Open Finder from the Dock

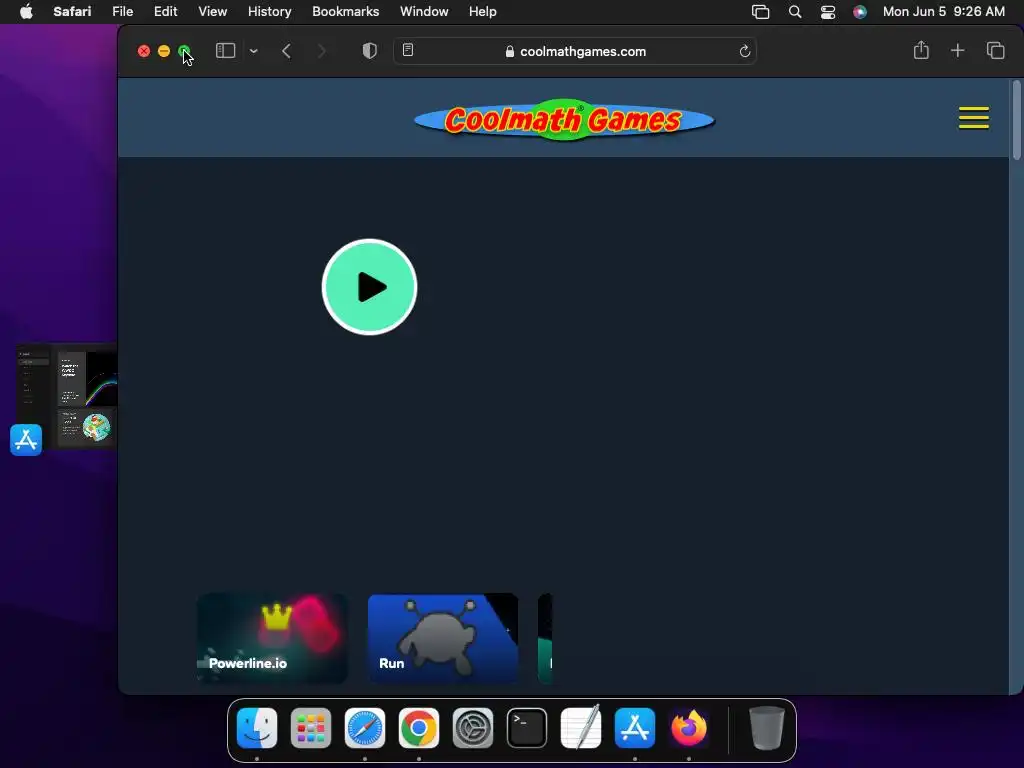click(x=257, y=728)
